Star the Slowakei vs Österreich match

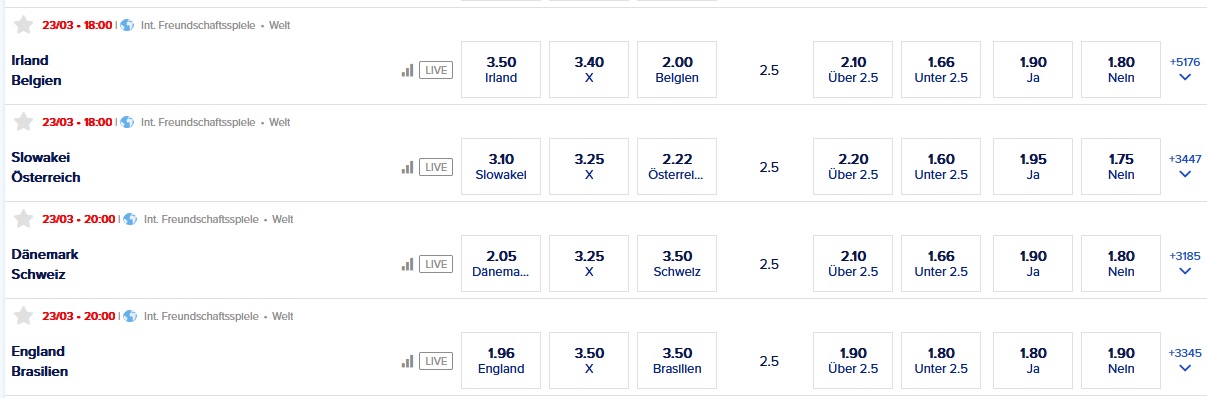[24, 122]
